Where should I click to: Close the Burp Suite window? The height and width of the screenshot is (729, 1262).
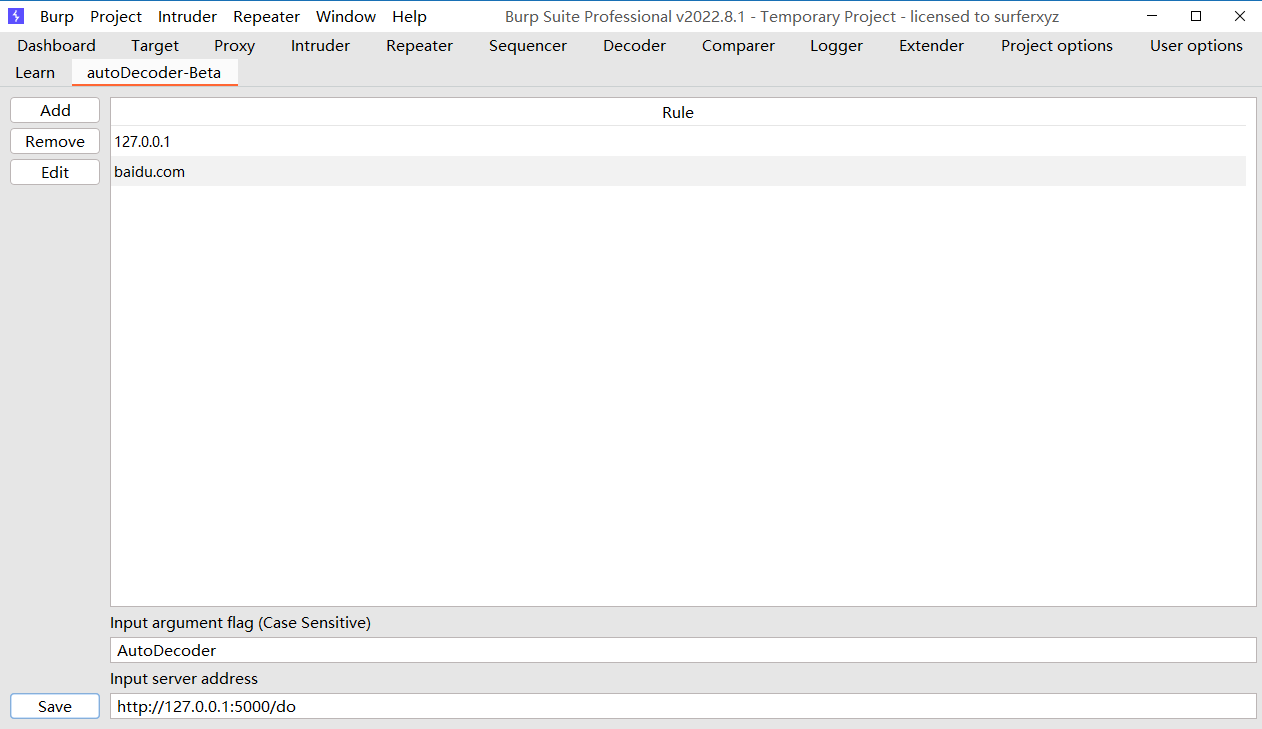click(1240, 16)
